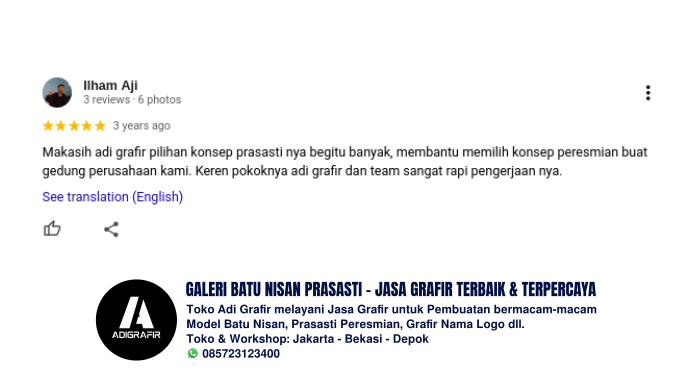This screenshot has width=690, height=371.
Task: Click 'Toko & Workshop: Jakarta - Bekasi - Depok'
Action: [x=307, y=339]
